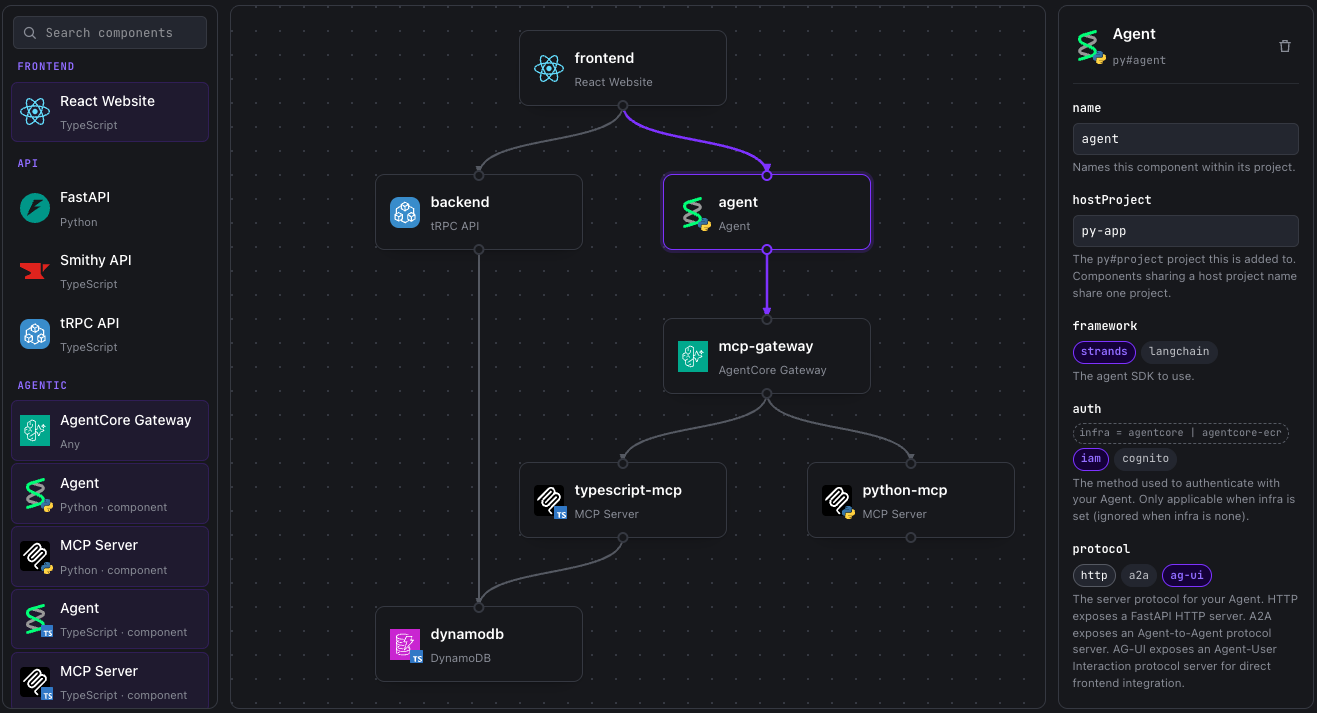Click the AGENTIC category heading
This screenshot has width=1317, height=713.
(42, 385)
